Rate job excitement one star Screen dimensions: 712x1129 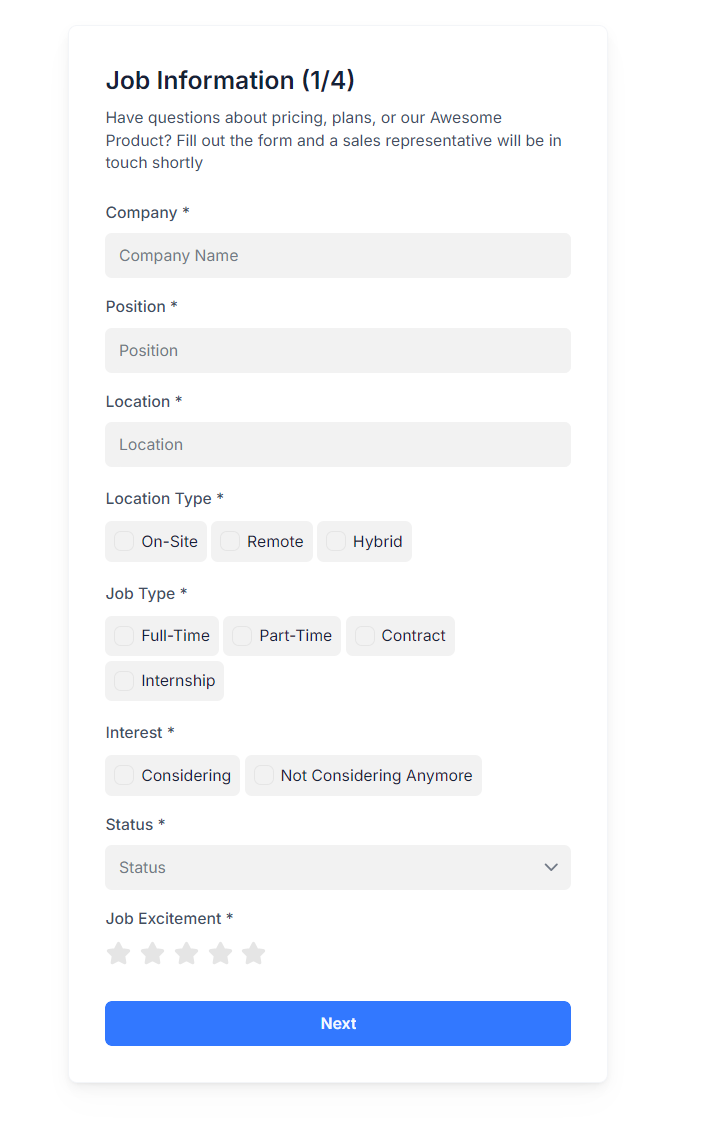[x=118, y=953]
